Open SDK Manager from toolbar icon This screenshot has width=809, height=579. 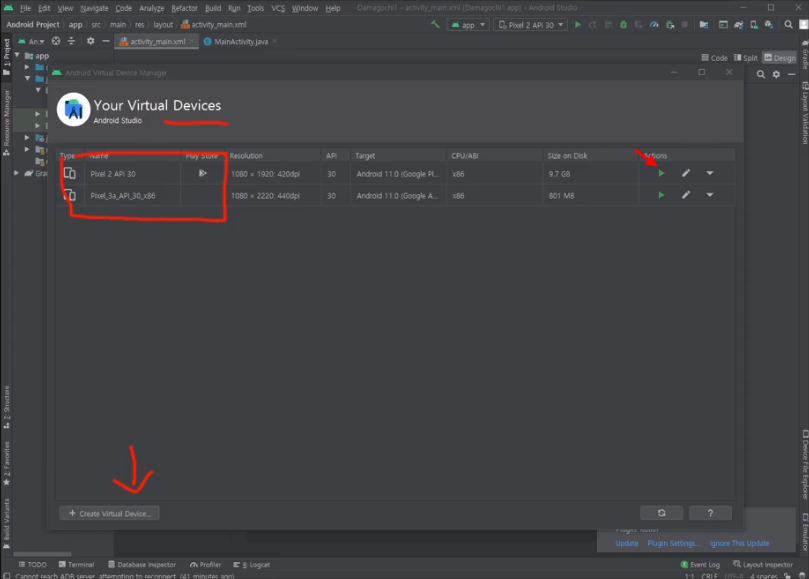(769, 24)
